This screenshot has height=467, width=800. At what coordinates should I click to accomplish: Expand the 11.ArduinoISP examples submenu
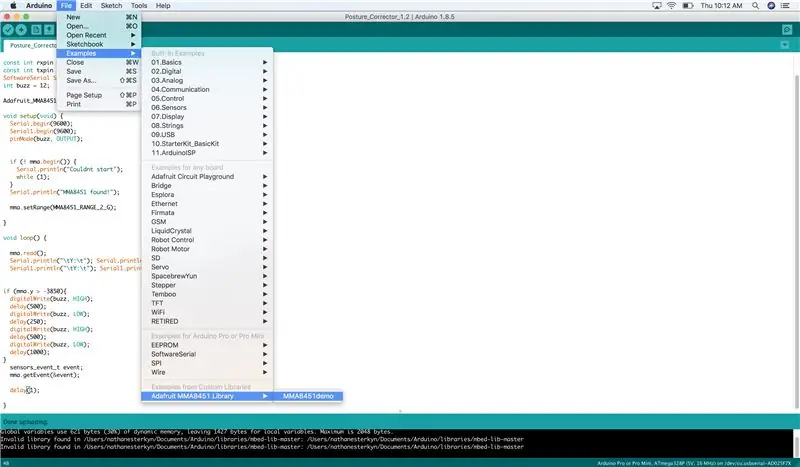click(207, 153)
